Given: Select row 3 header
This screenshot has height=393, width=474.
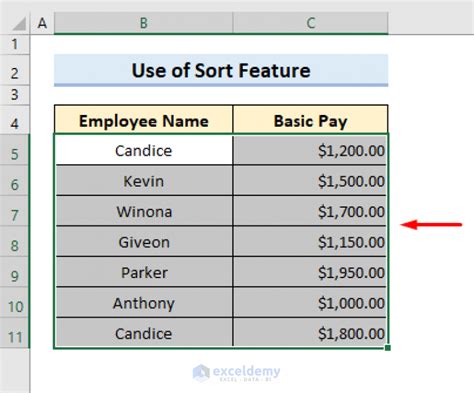Looking at the screenshot, I should point(15,95).
